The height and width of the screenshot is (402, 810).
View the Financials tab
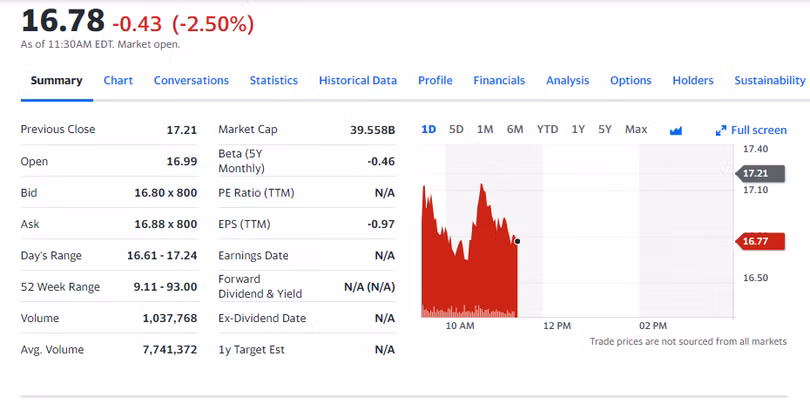(499, 80)
